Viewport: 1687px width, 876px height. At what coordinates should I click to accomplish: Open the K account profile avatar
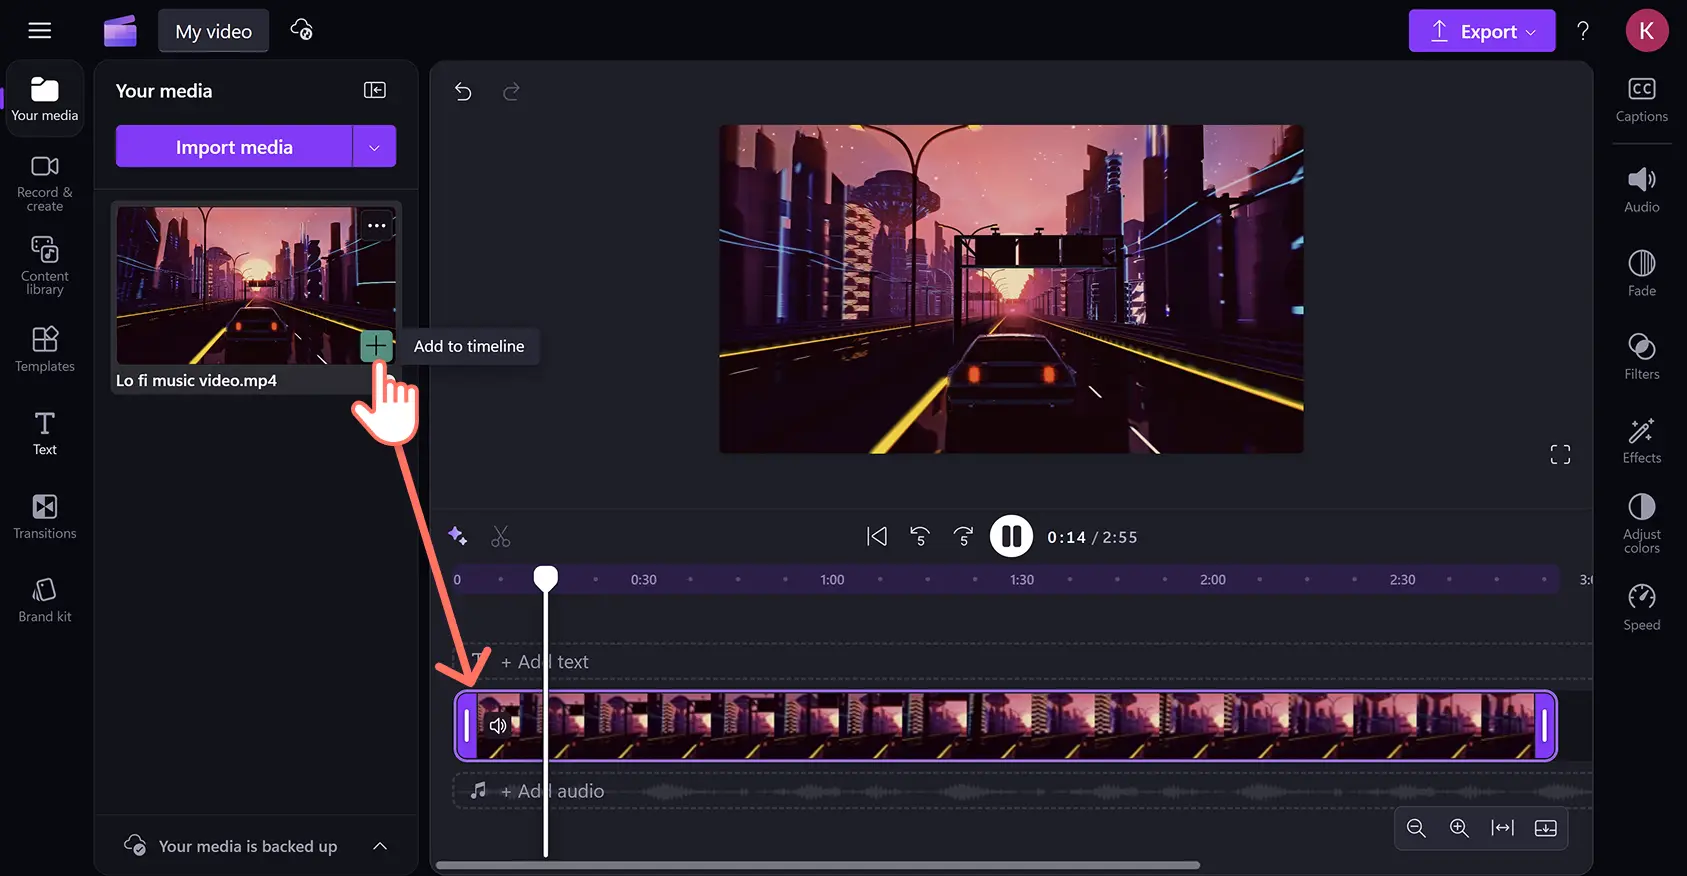(1646, 31)
